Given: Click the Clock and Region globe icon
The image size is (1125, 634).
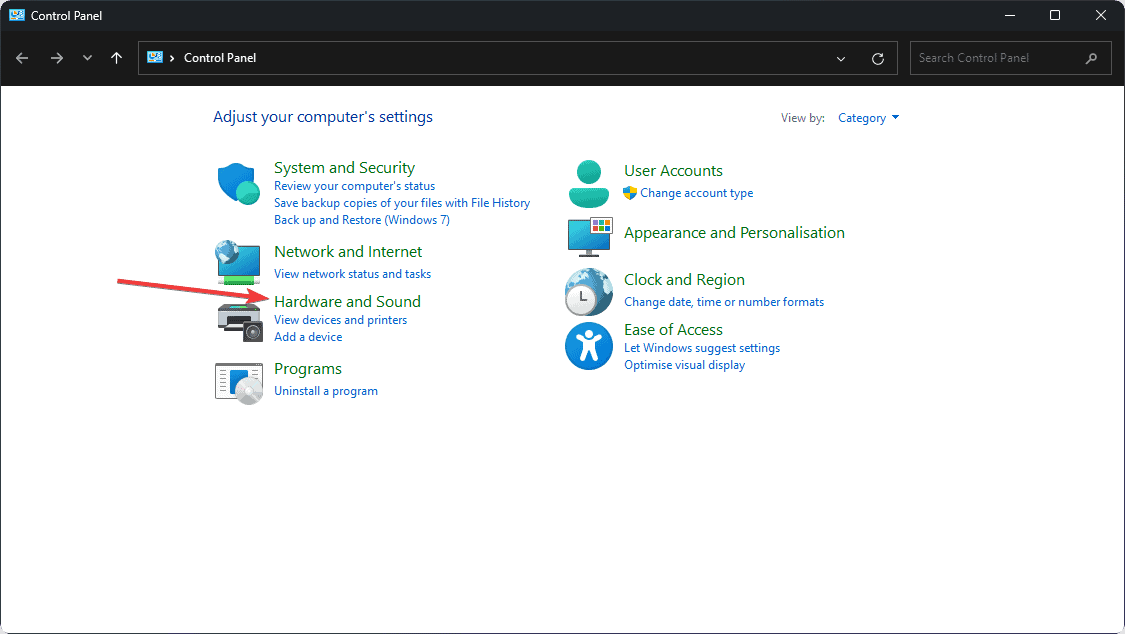Looking at the screenshot, I should click(x=589, y=292).
